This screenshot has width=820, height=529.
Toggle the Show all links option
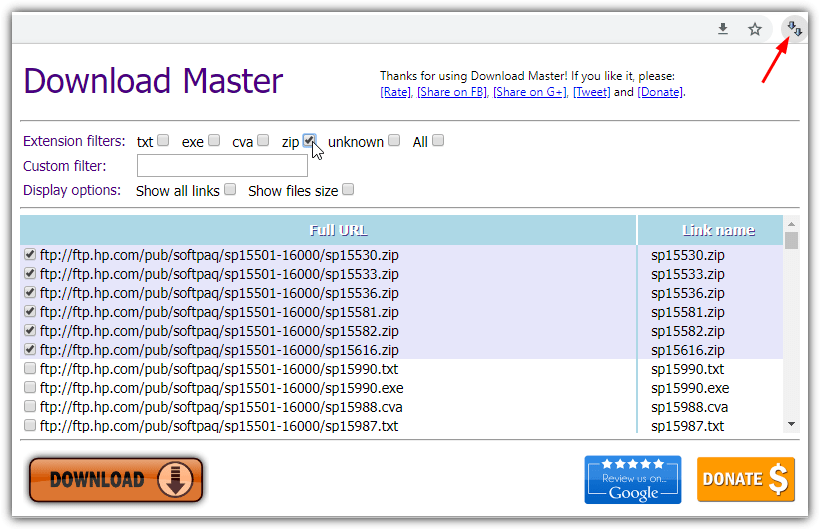click(230, 190)
